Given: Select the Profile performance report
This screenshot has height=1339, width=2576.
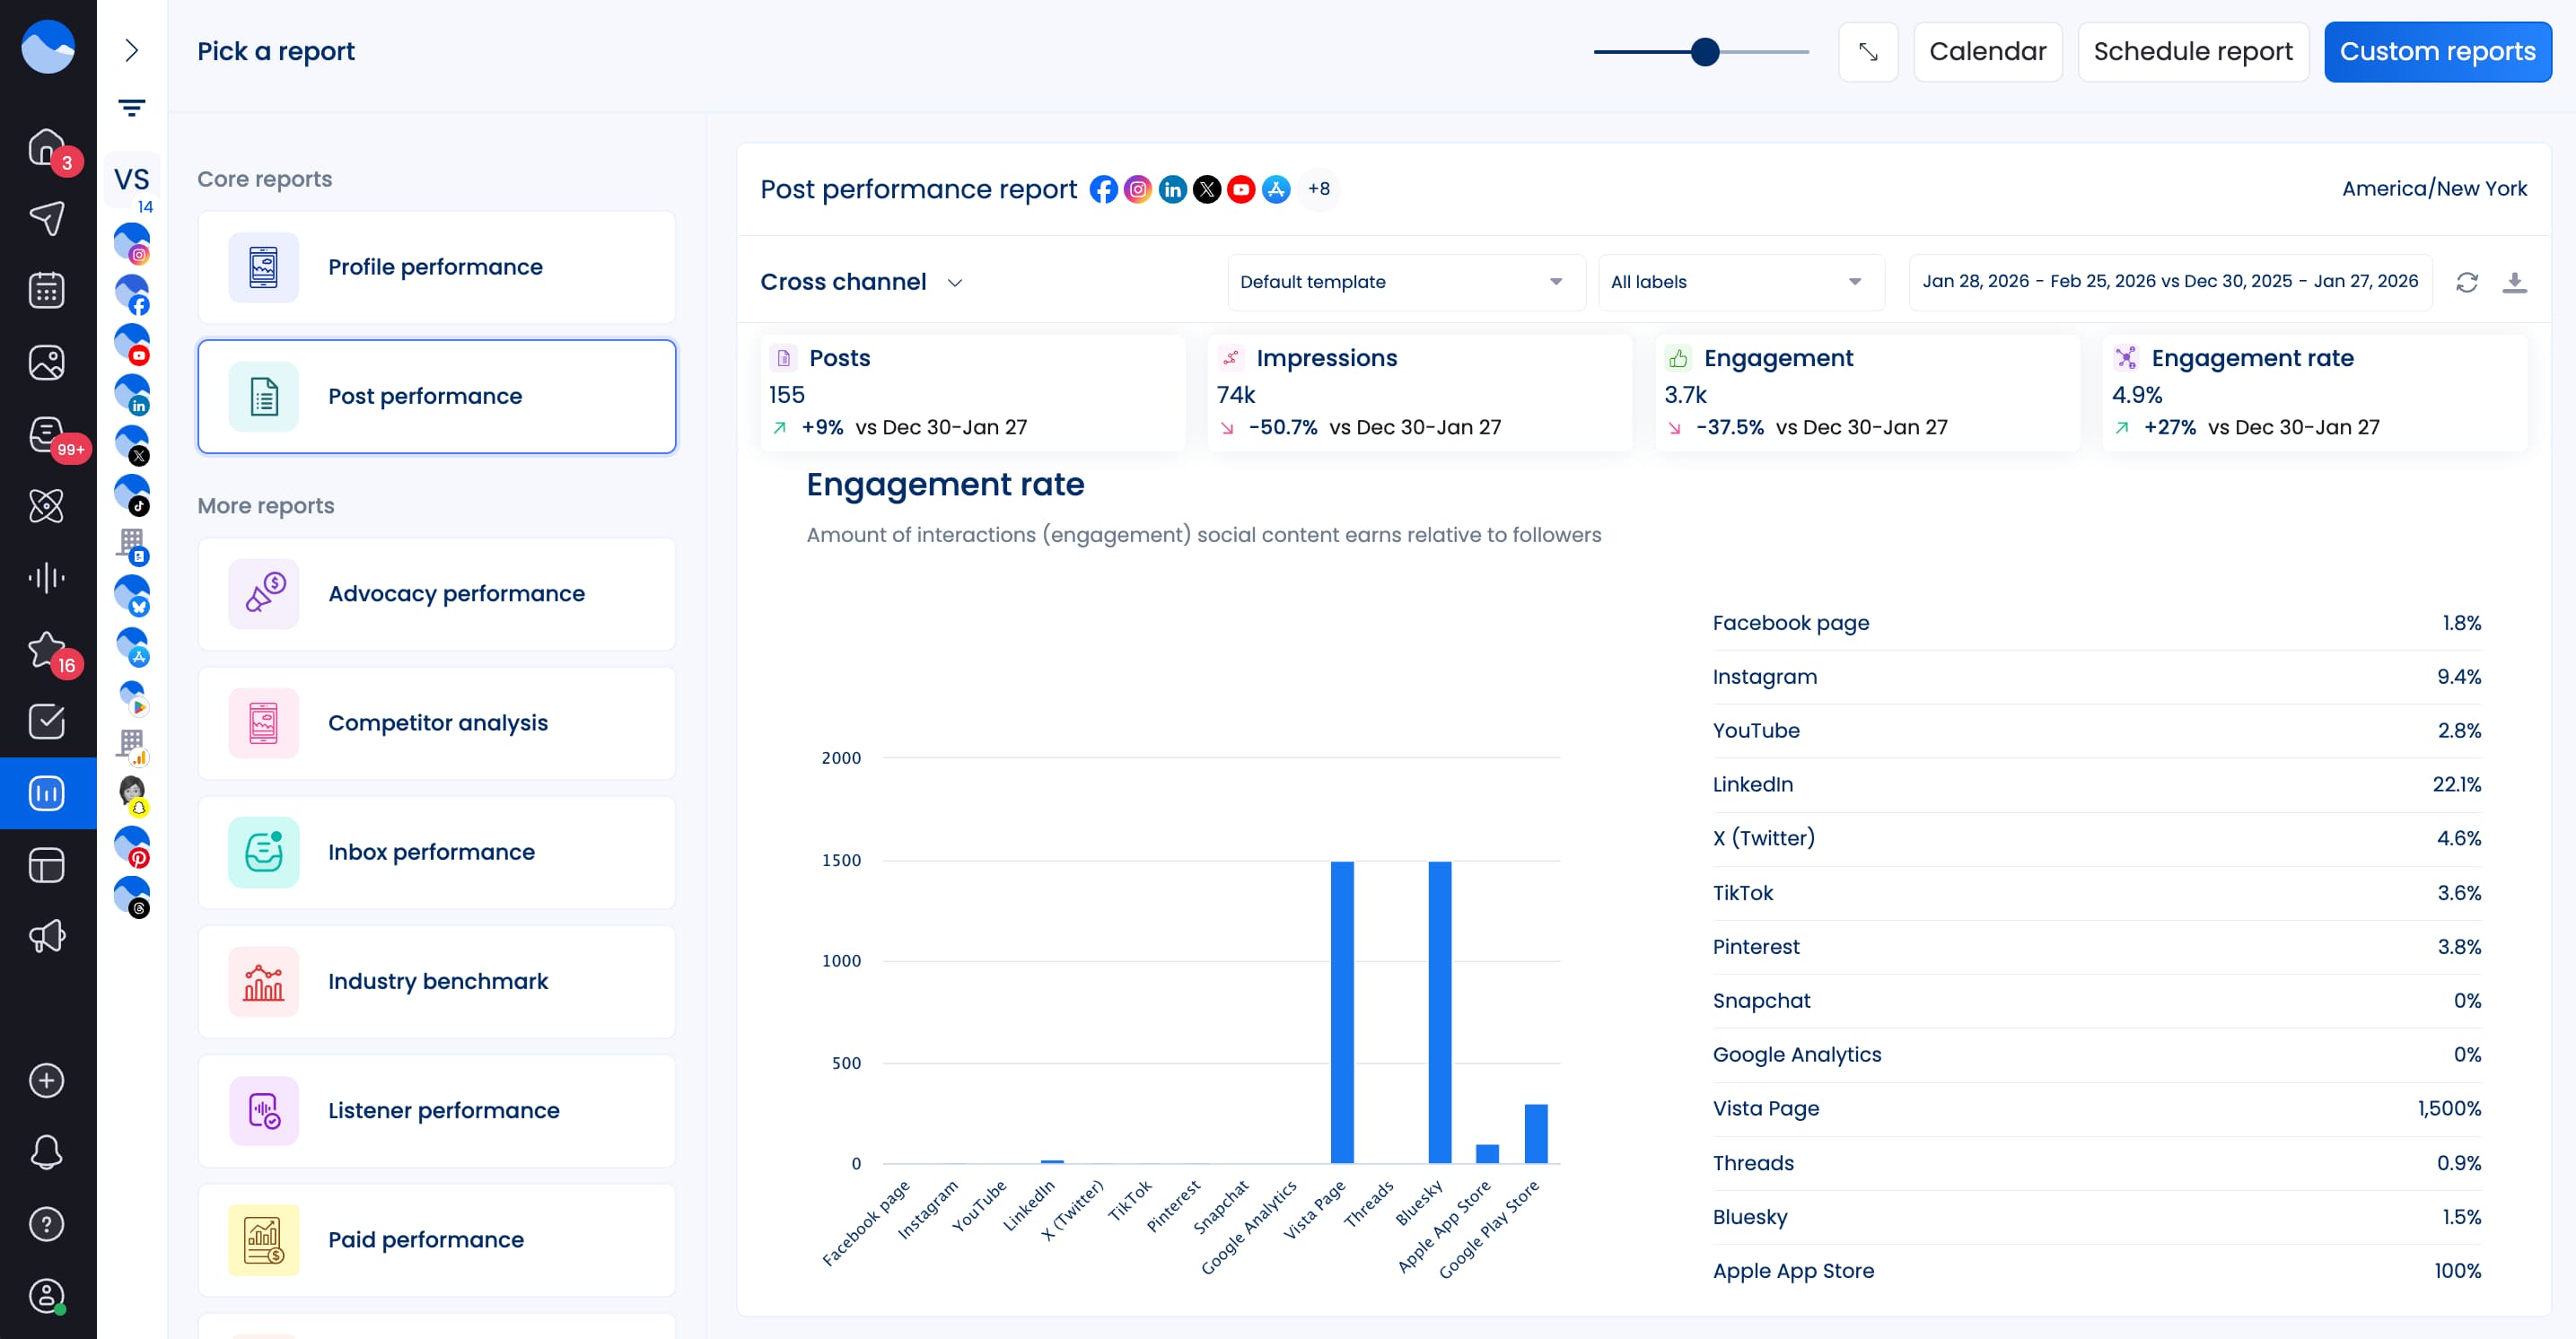Looking at the screenshot, I should (437, 267).
